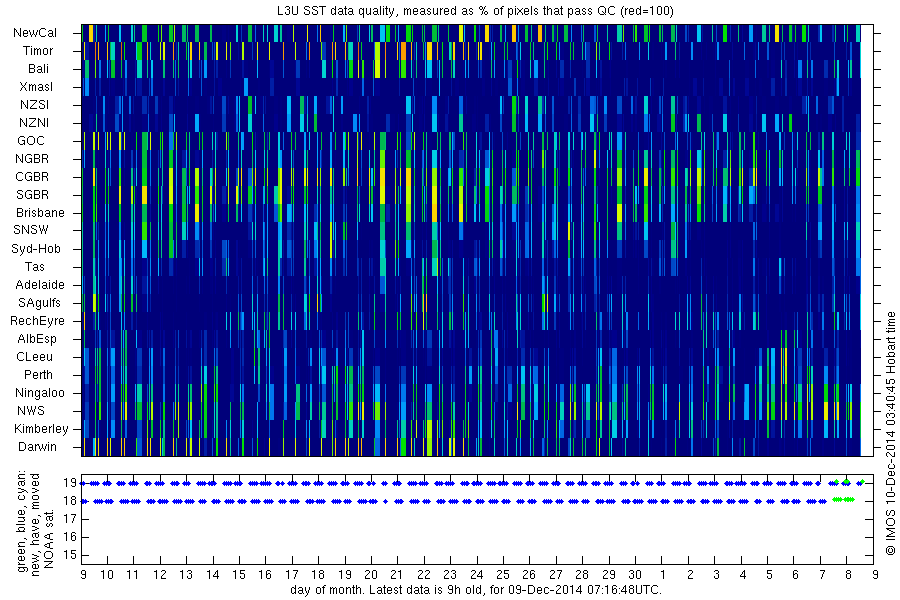Select the SGBR row label
Image resolution: width=900 pixels, height=600 pixels.
pos(32,195)
